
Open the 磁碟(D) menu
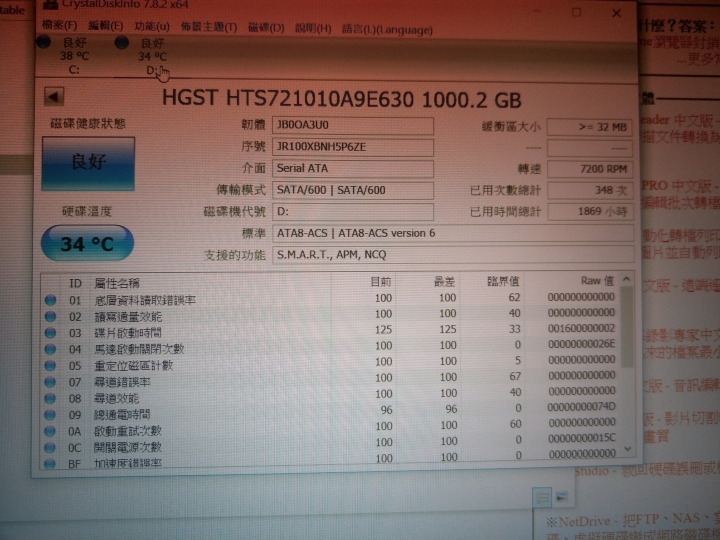click(266, 28)
